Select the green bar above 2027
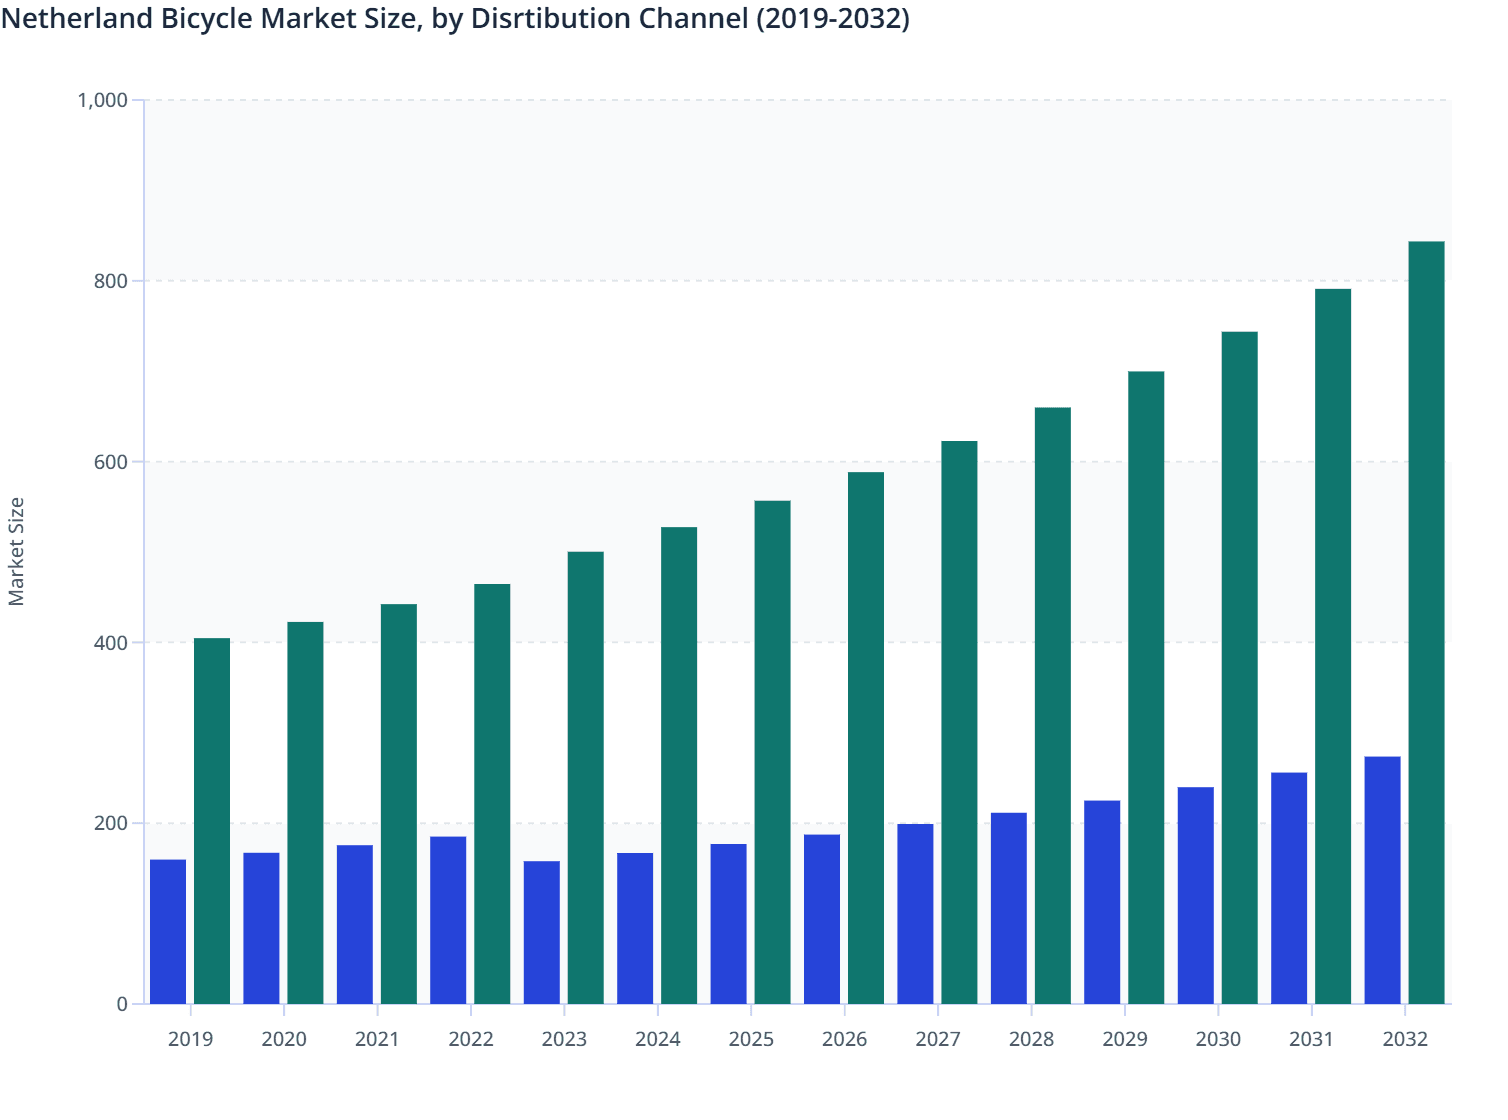Viewport: 1508px width, 1120px height. pyautogui.click(x=958, y=720)
